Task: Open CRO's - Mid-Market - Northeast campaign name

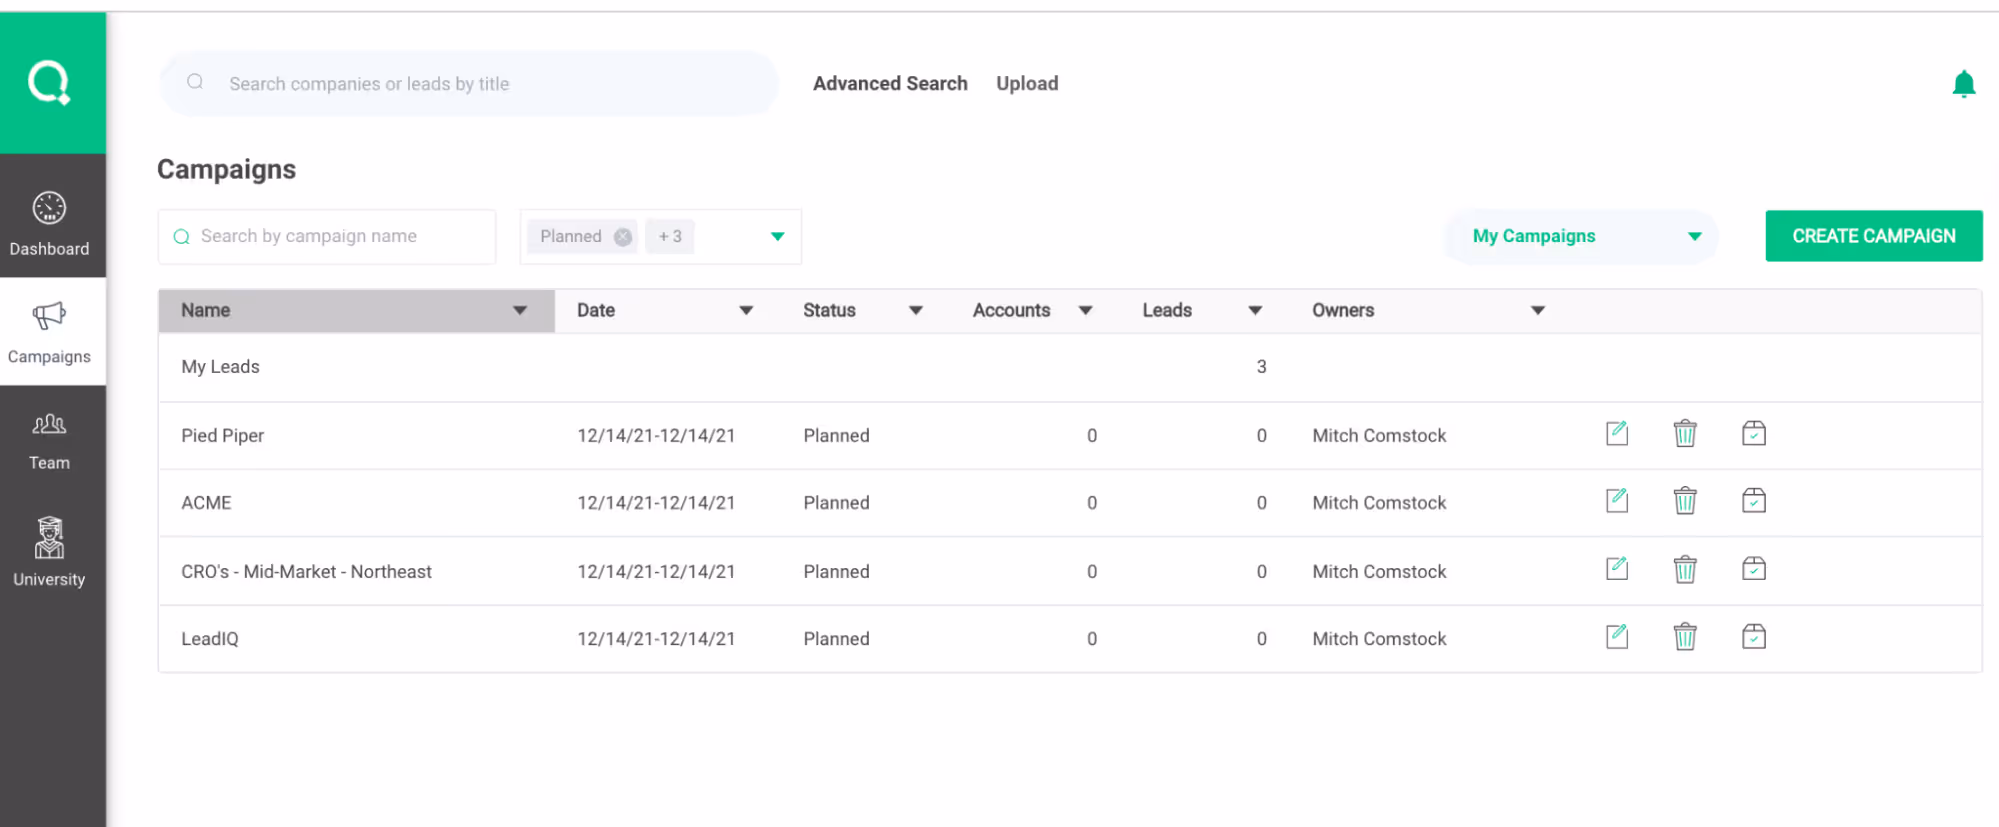Action: tap(306, 572)
